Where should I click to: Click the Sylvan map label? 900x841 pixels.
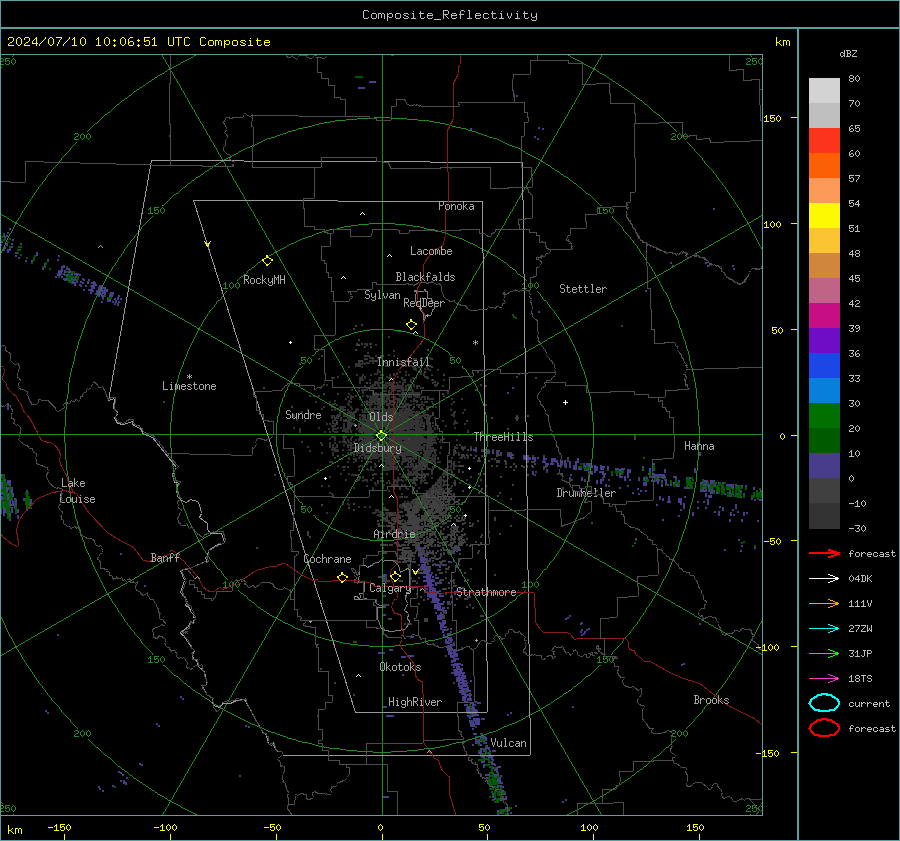point(382,295)
